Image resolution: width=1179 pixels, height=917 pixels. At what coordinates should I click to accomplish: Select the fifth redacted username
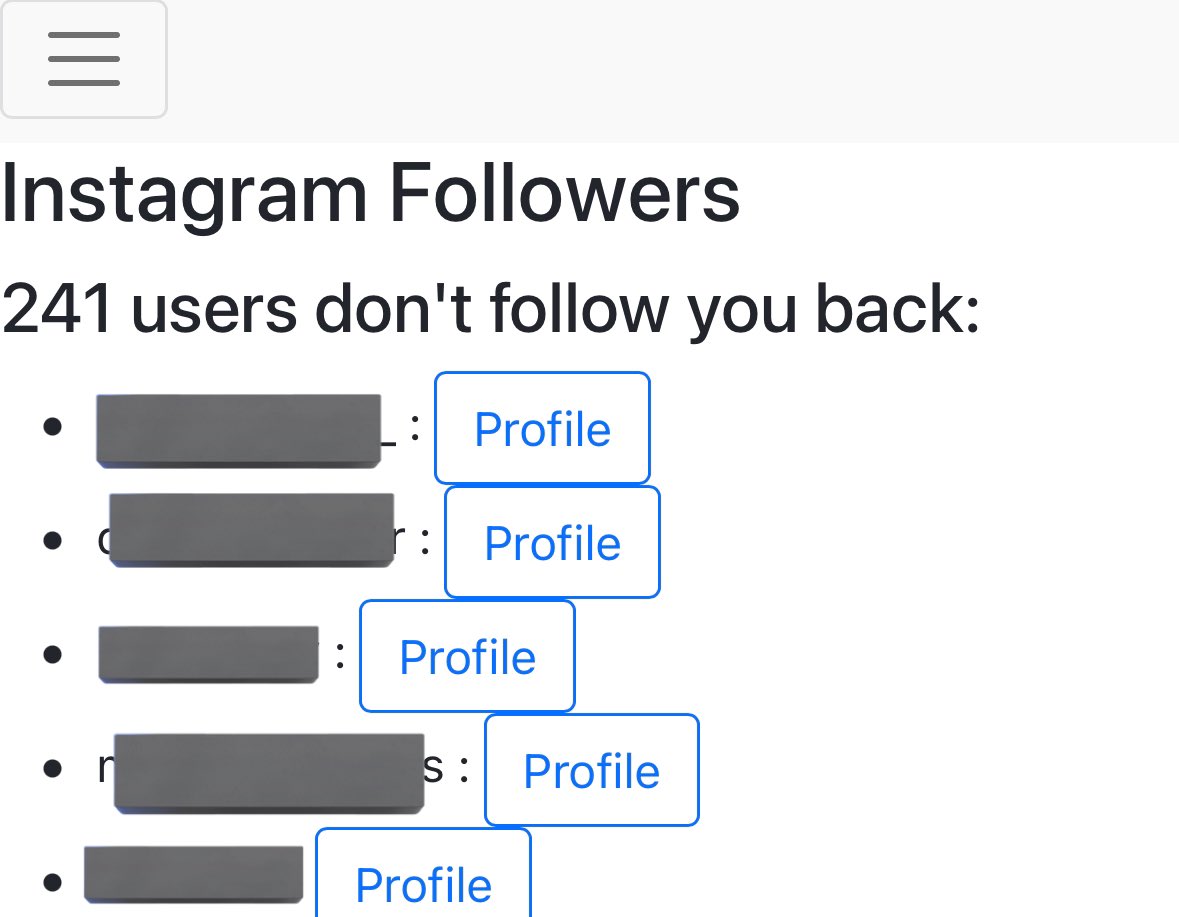(x=193, y=874)
